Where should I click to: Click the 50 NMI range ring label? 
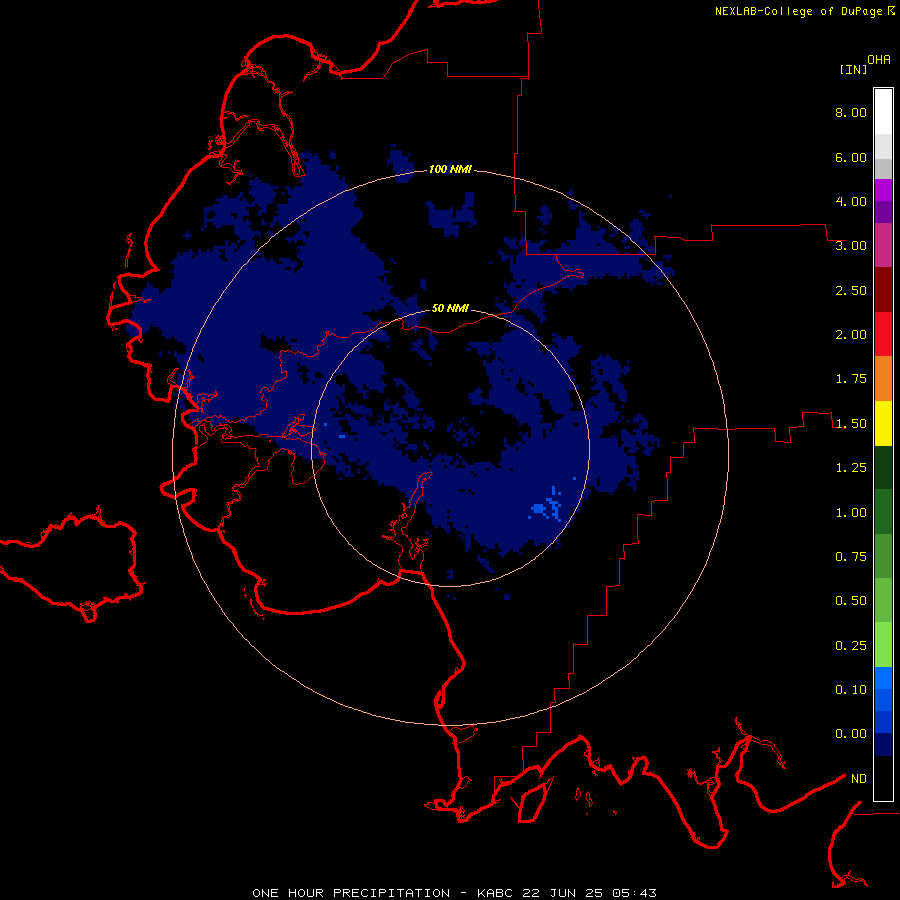[x=450, y=308]
